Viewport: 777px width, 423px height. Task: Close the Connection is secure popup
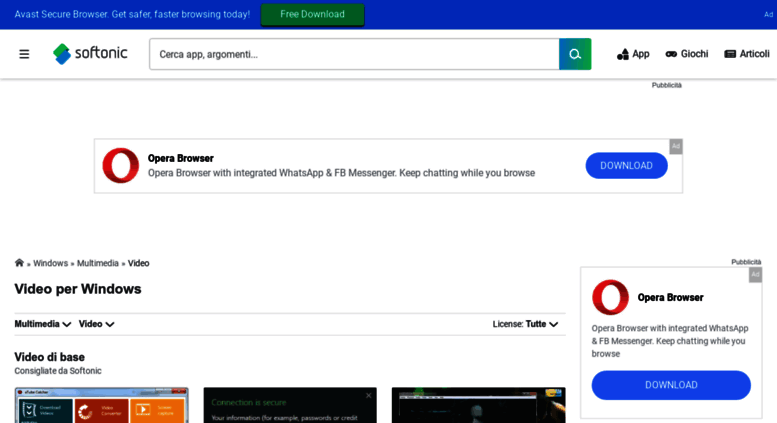coord(368,395)
